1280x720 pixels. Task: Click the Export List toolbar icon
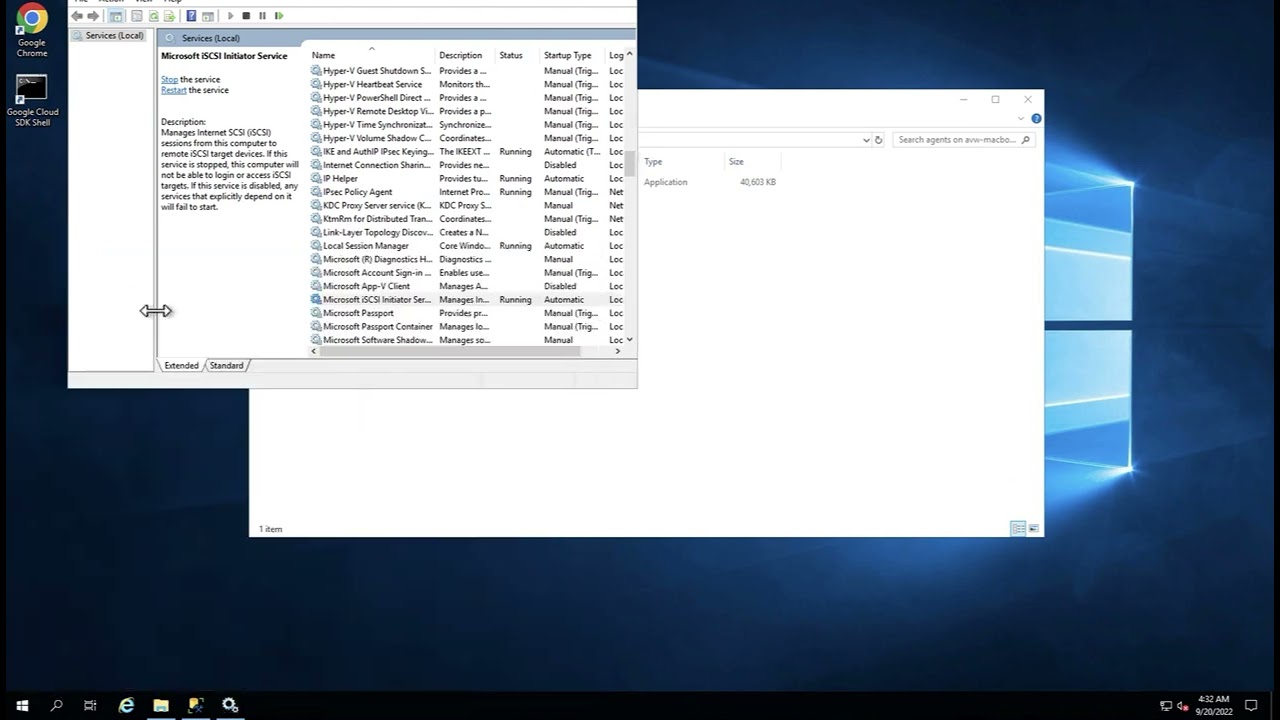pos(169,16)
